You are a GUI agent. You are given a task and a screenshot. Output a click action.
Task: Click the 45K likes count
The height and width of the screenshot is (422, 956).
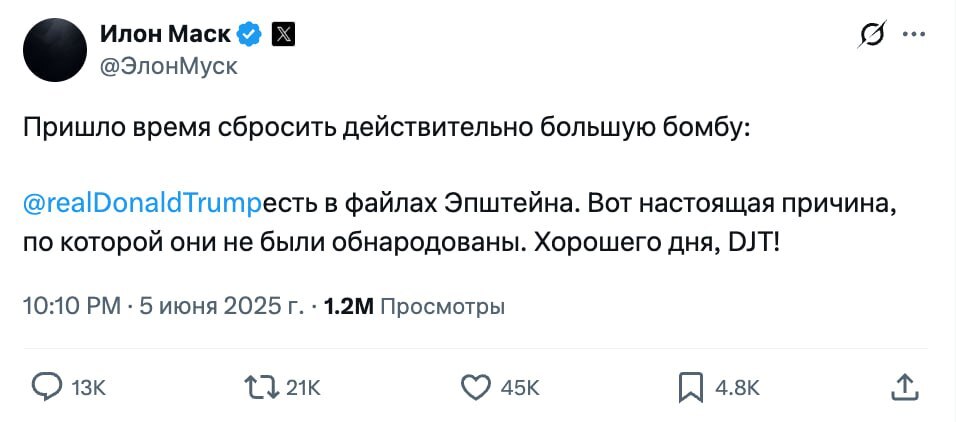pos(519,388)
